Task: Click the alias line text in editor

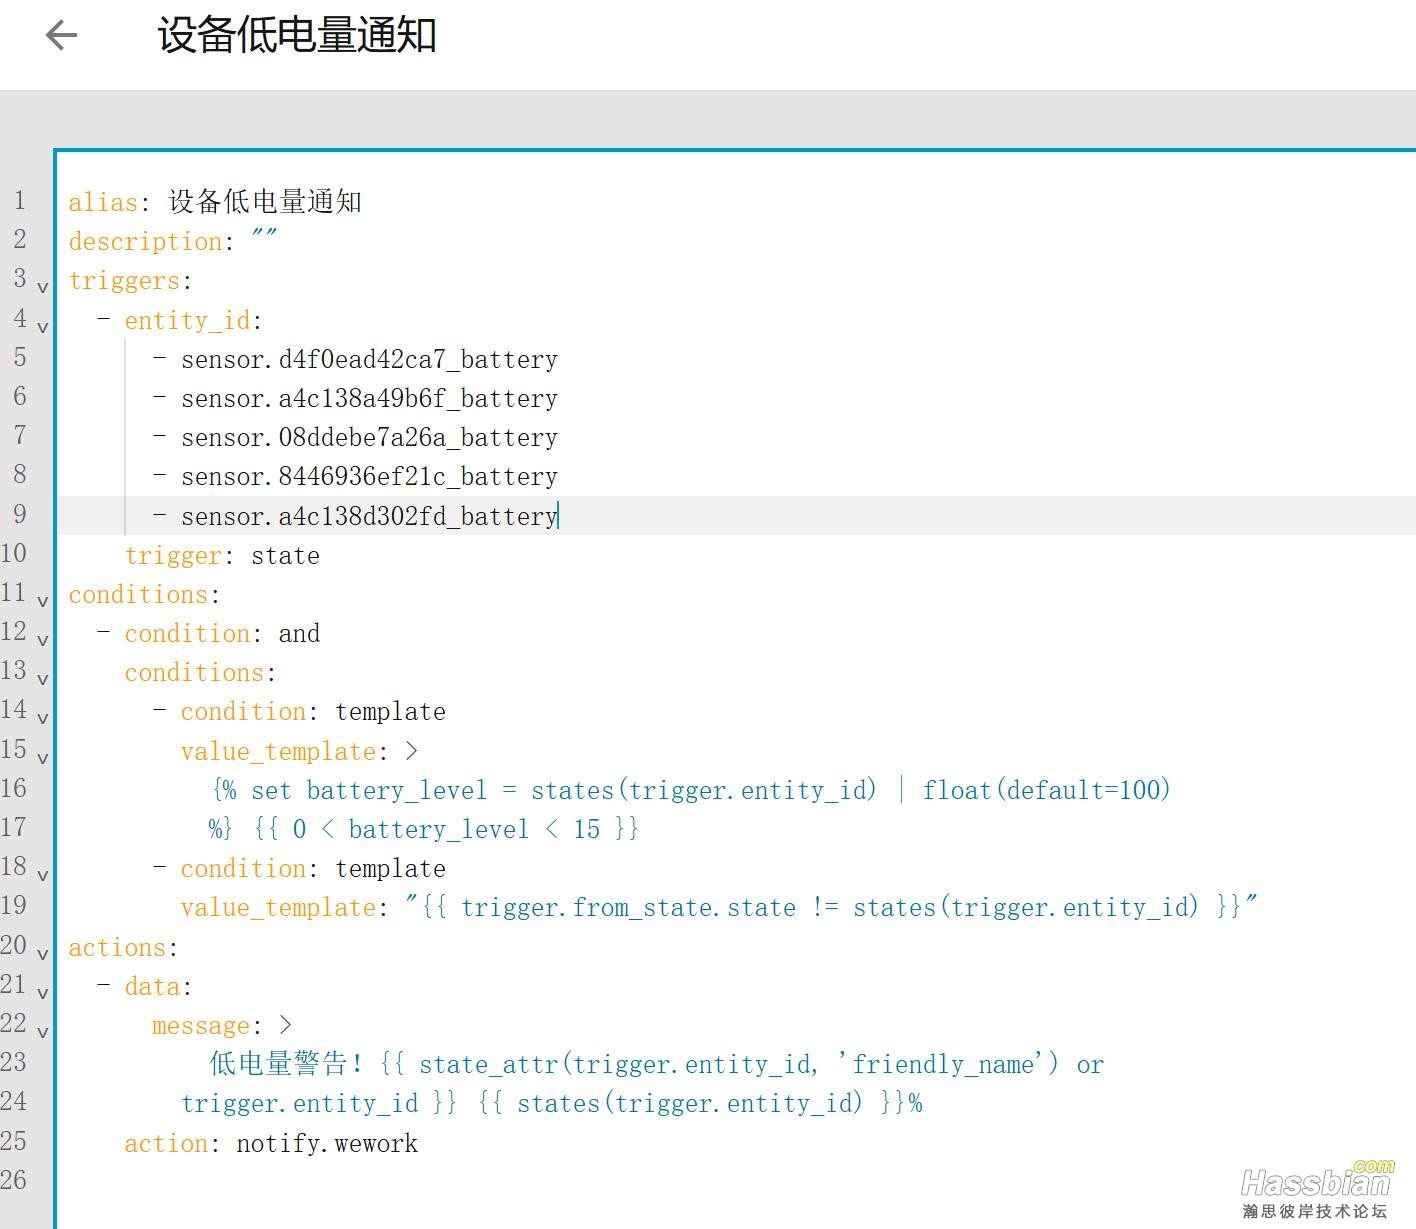Action: pos(215,202)
